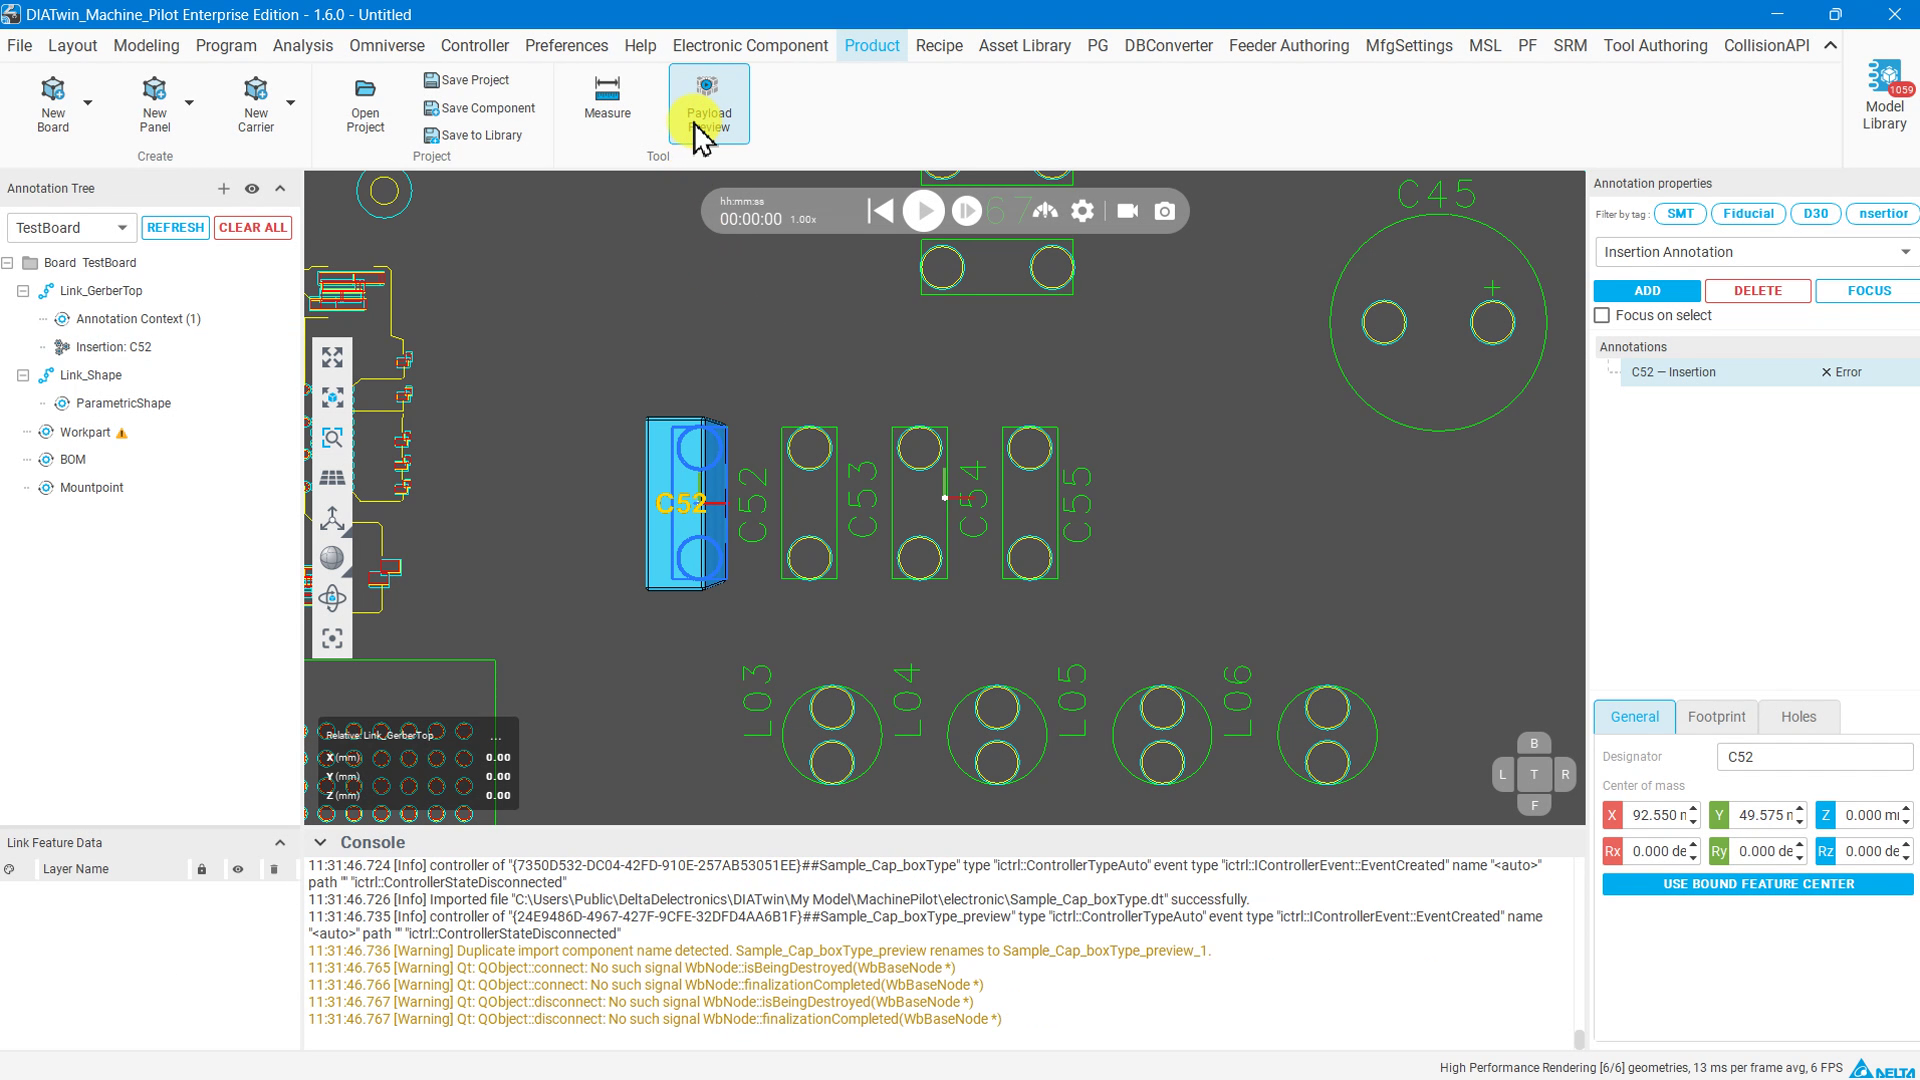Select Back face on view cube
The height and width of the screenshot is (1080, 1920).
pos(1534,743)
